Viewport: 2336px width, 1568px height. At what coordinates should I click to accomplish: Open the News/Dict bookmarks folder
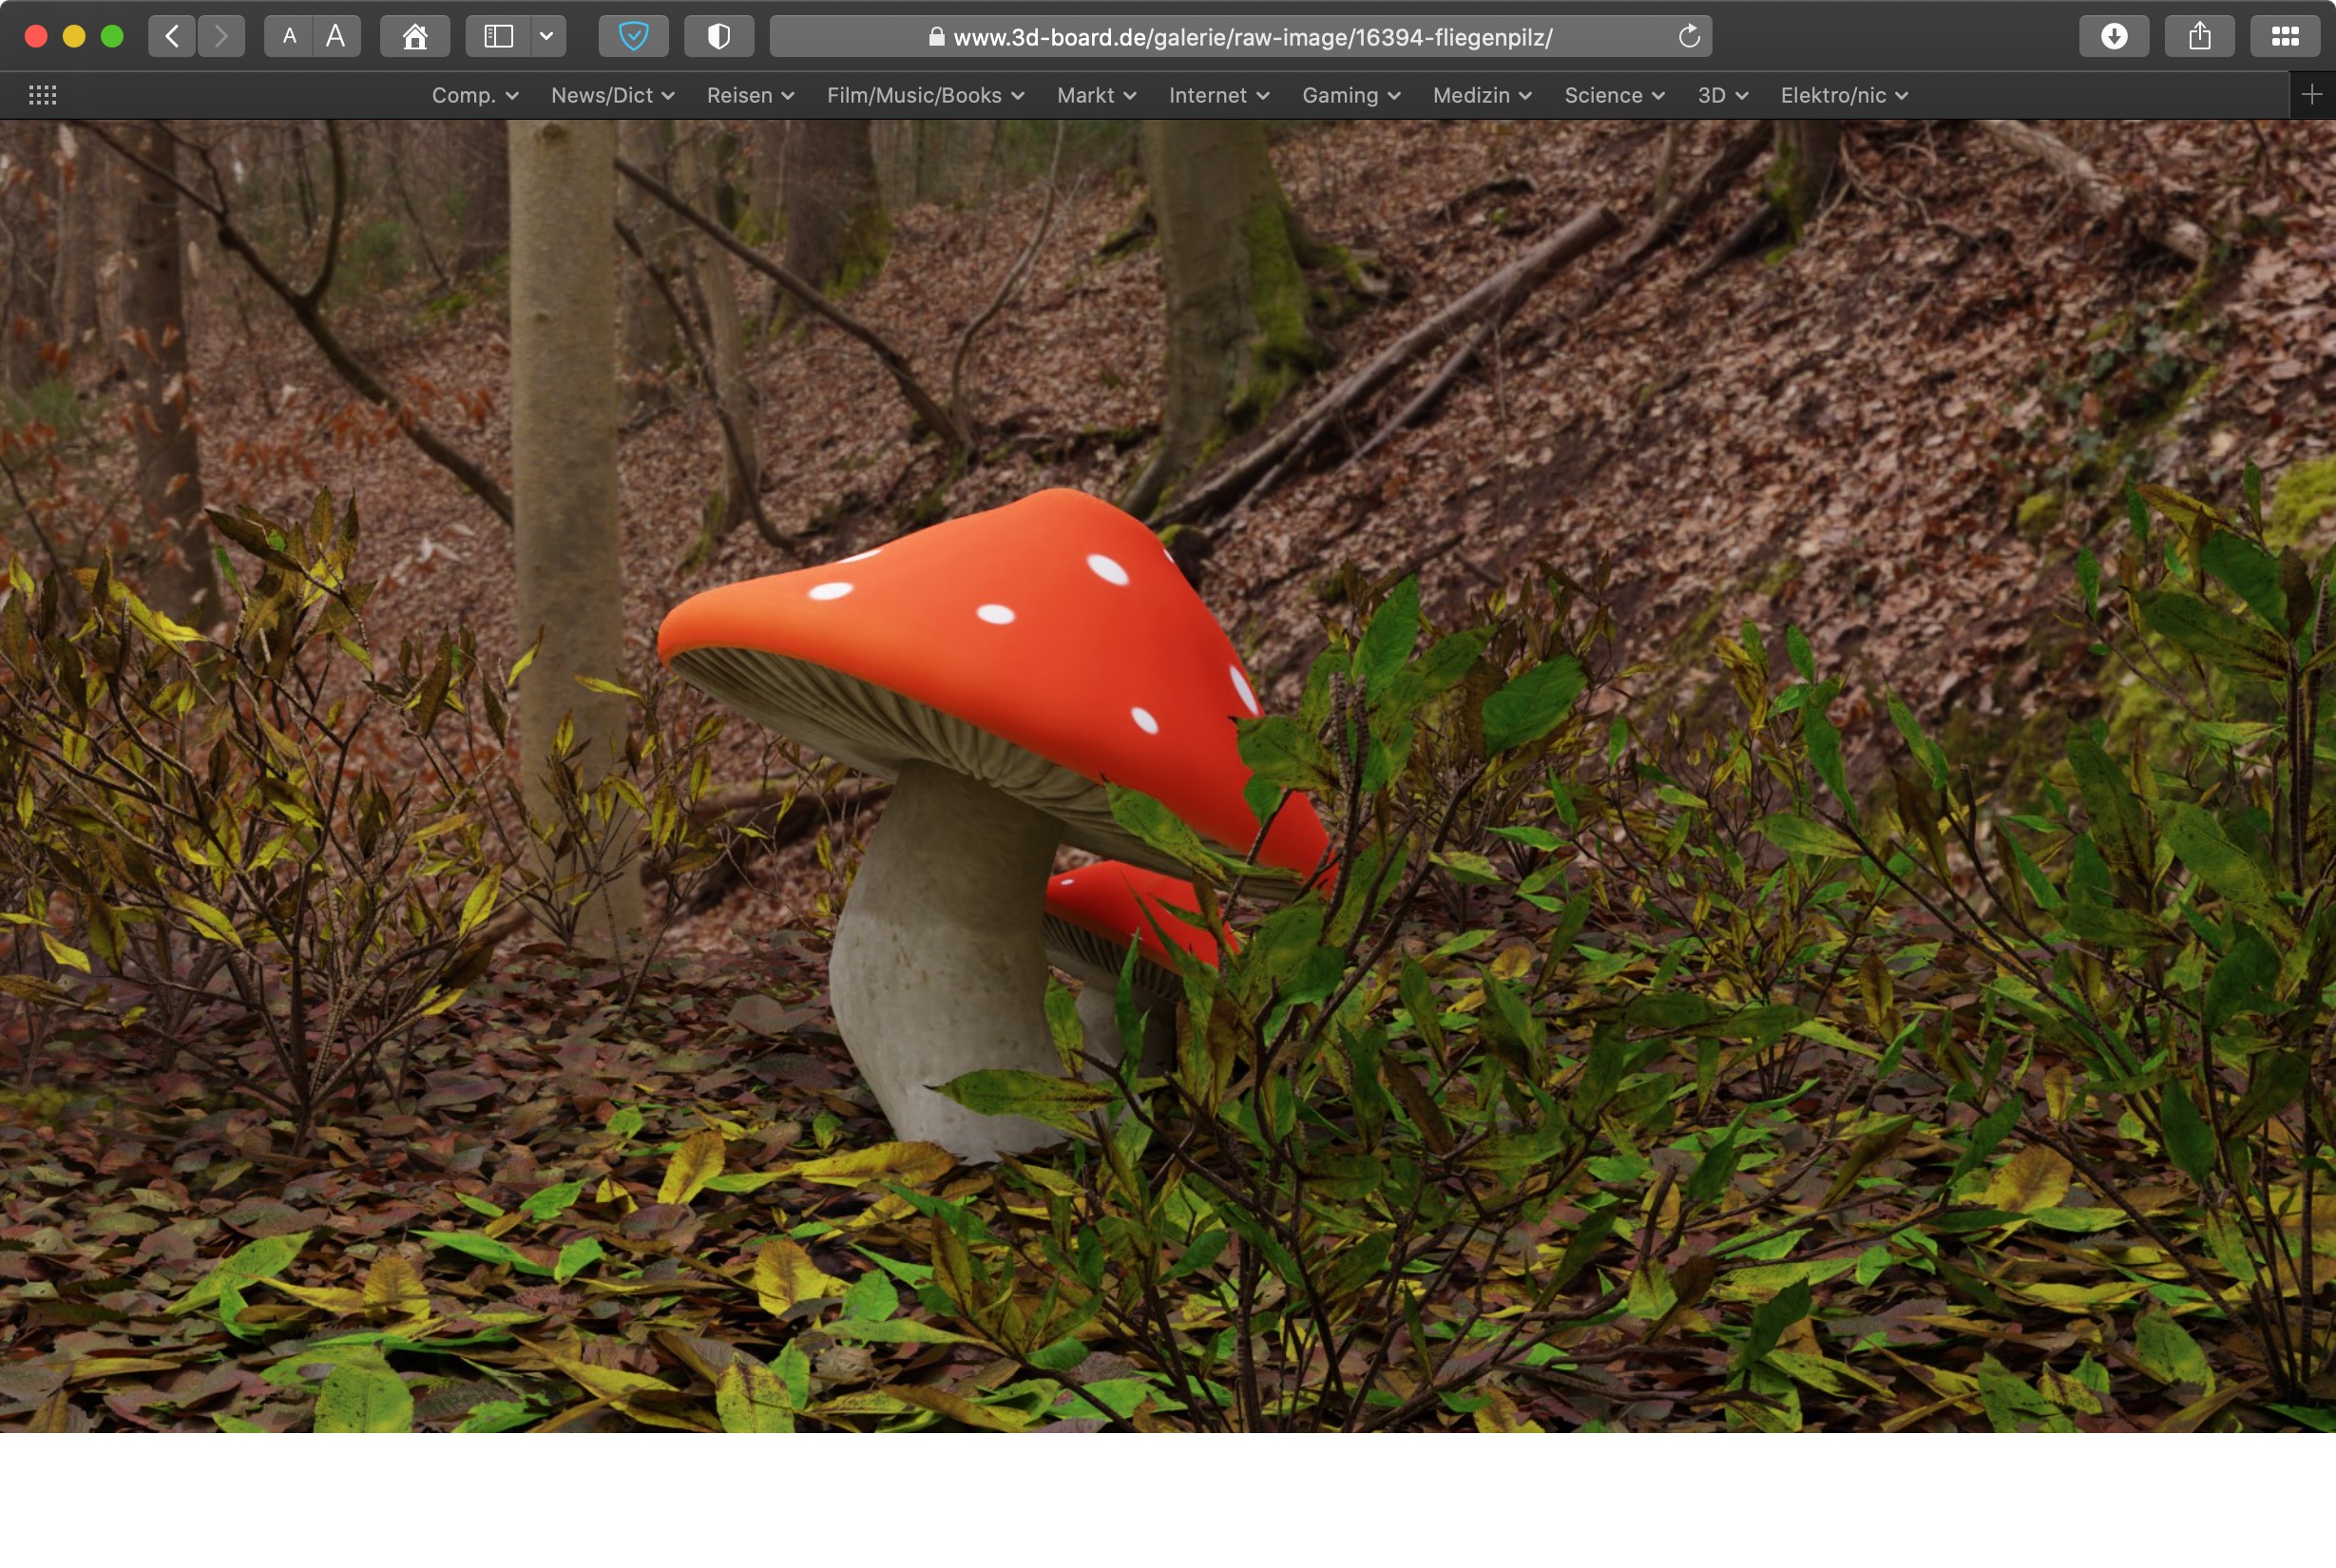(612, 95)
